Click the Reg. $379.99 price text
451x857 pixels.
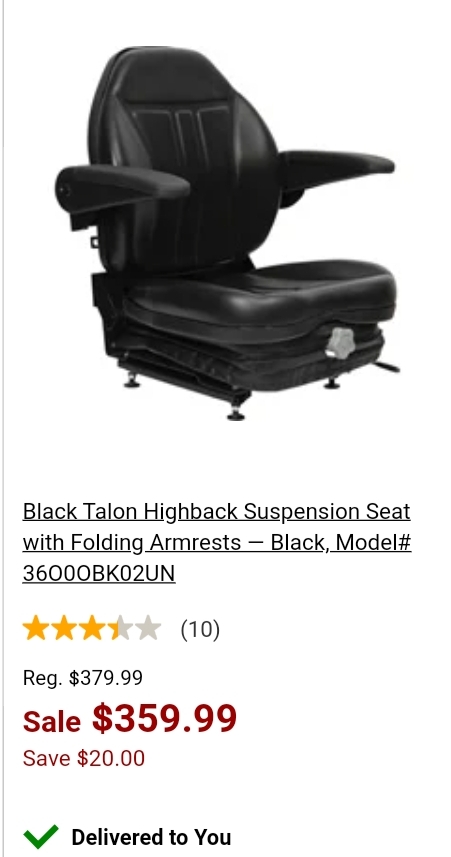(83, 678)
